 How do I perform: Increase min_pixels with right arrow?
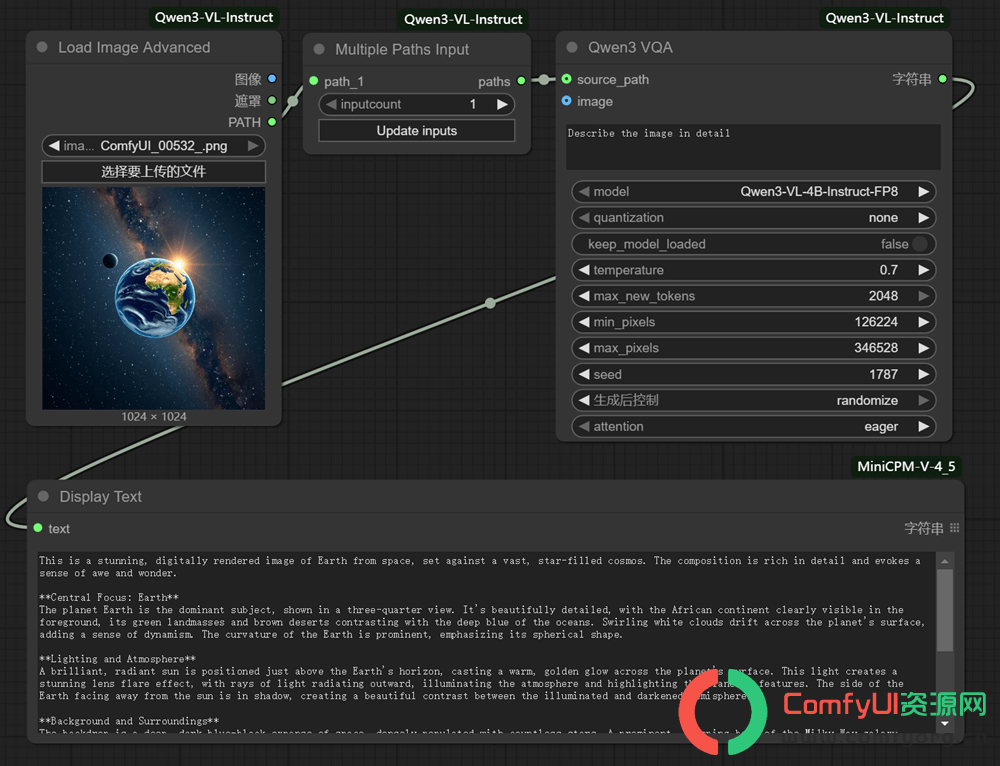click(x=923, y=322)
